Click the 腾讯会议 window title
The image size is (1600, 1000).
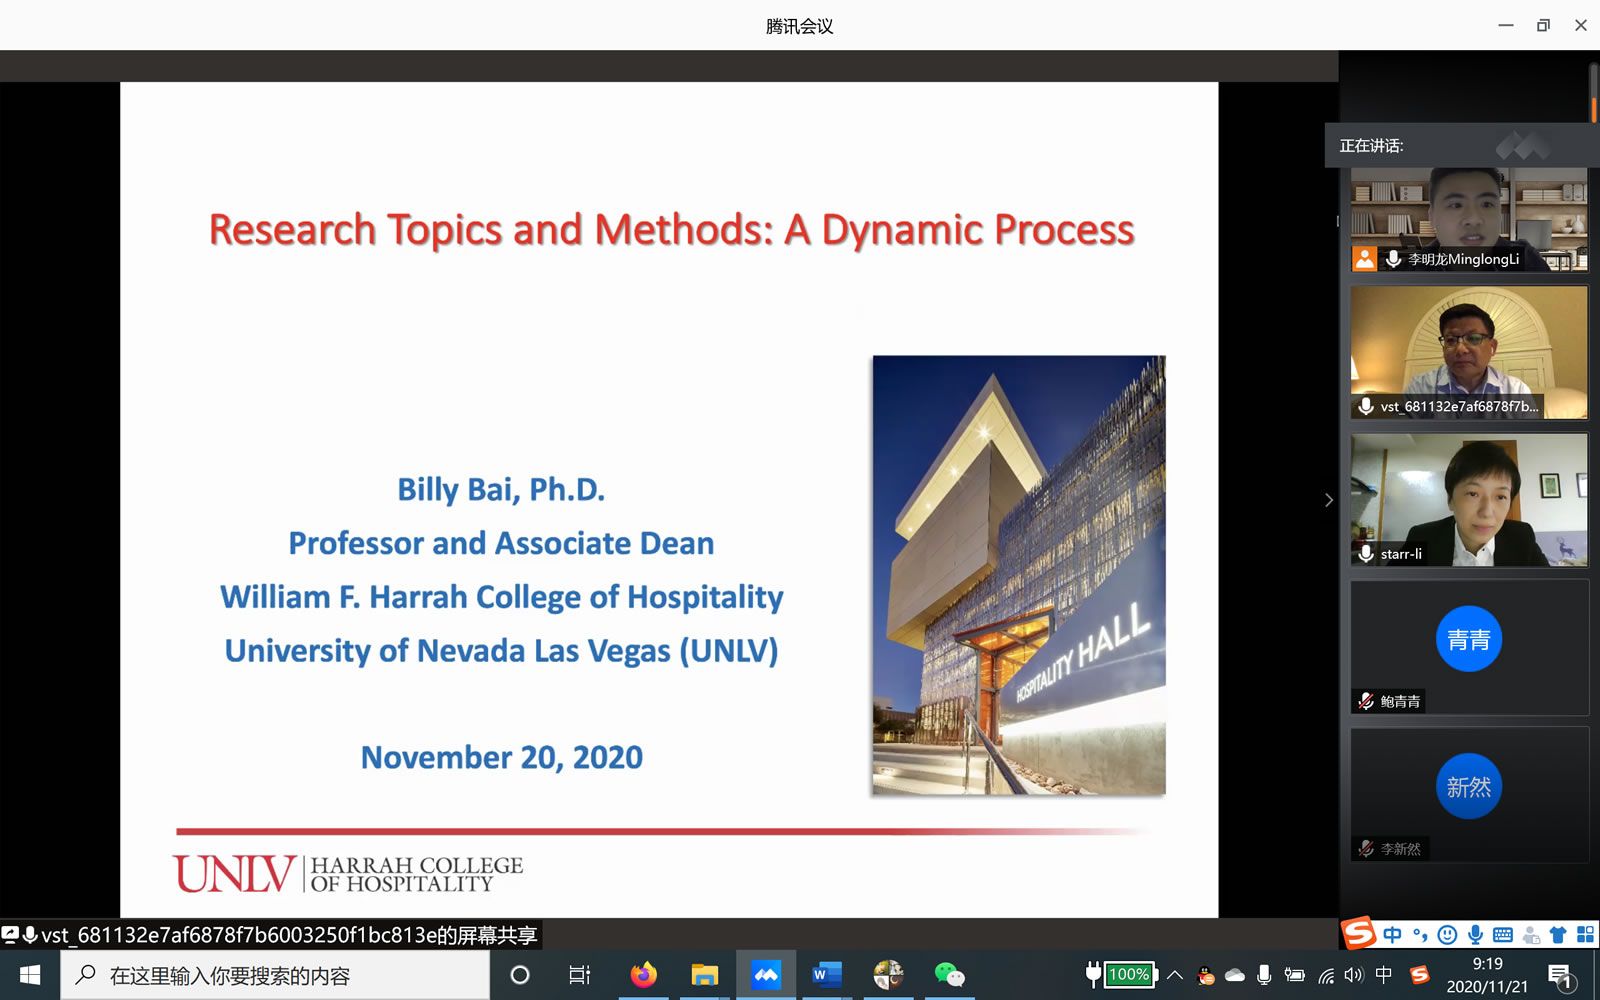point(799,26)
